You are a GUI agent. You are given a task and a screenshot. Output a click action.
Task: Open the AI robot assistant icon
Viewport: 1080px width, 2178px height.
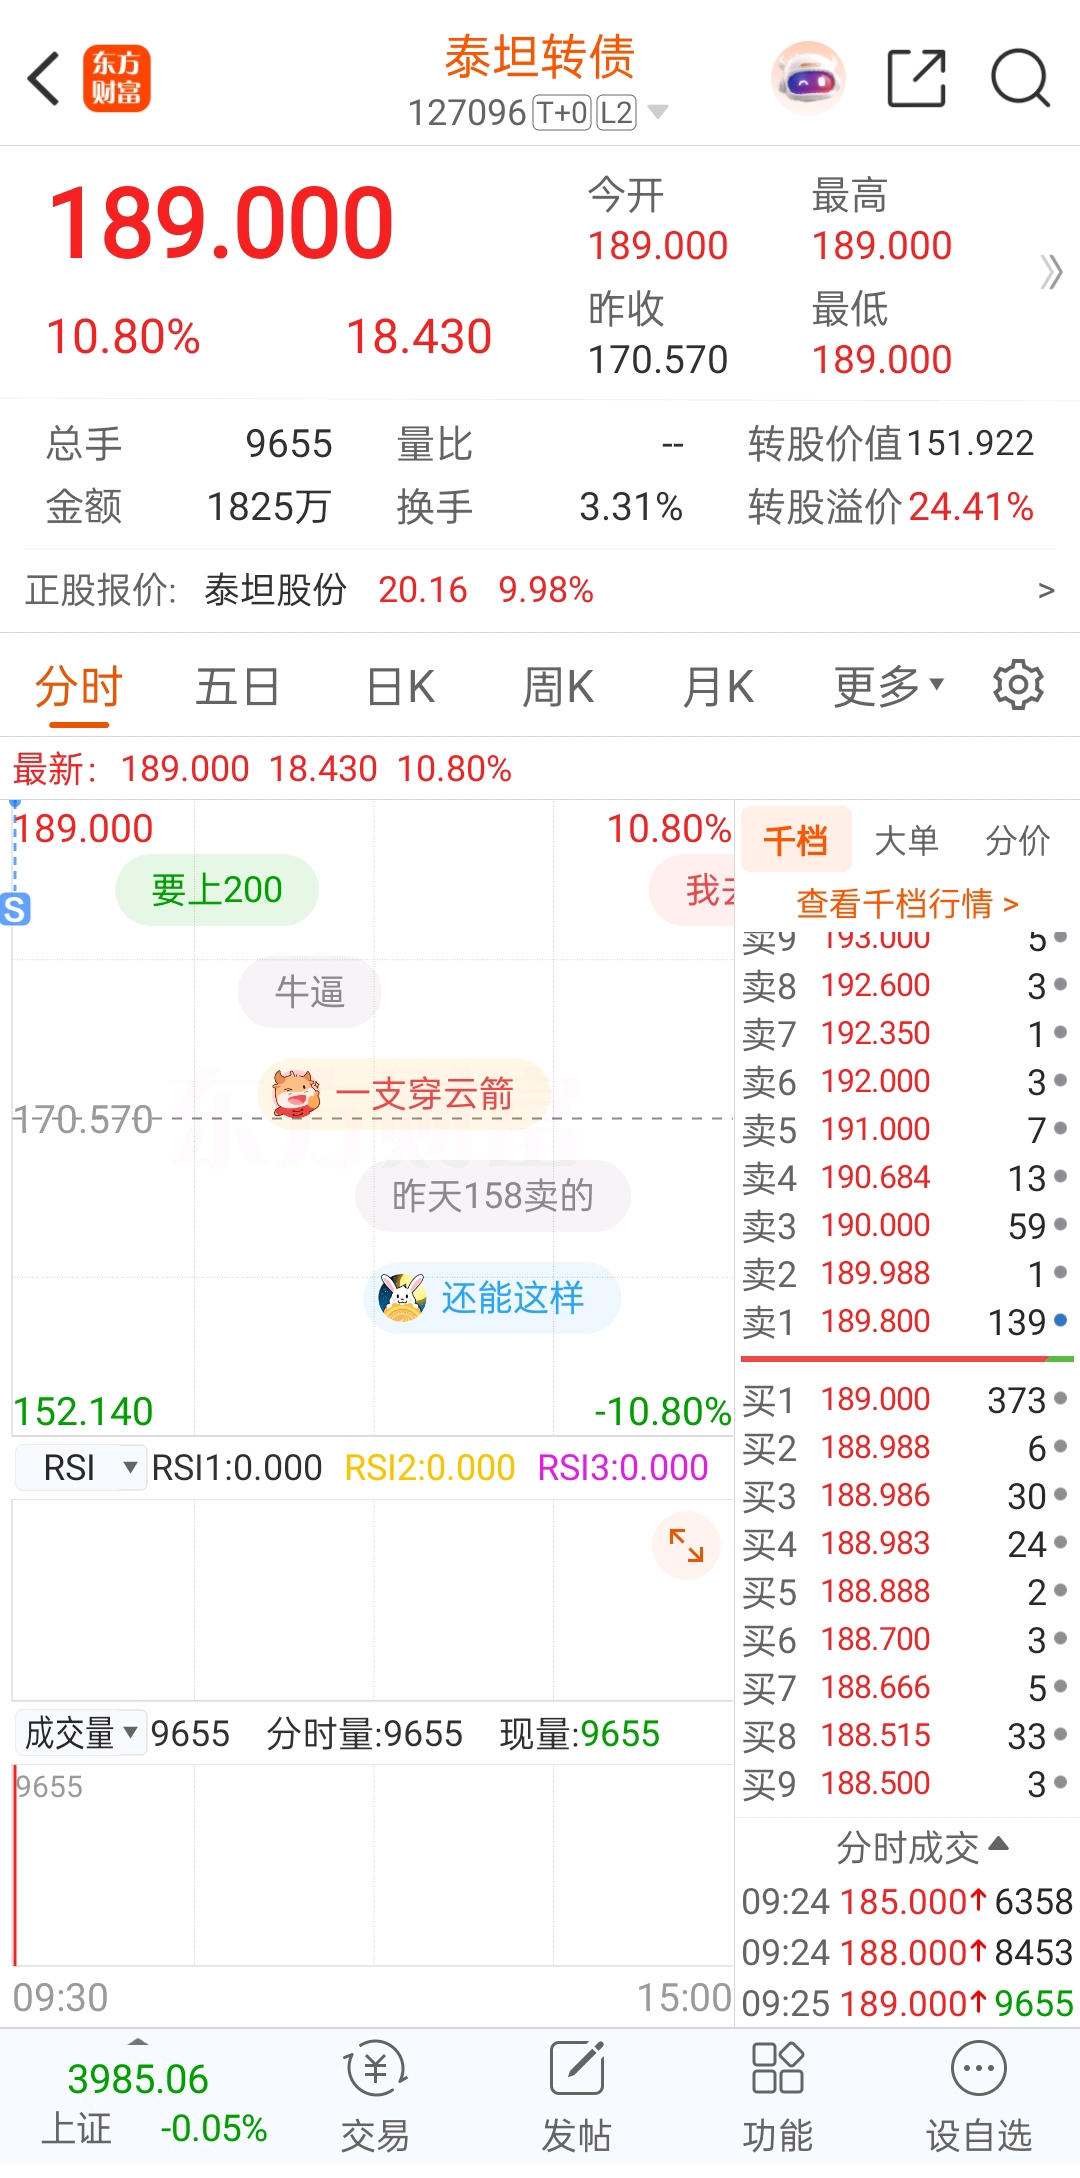pyautogui.click(x=808, y=78)
